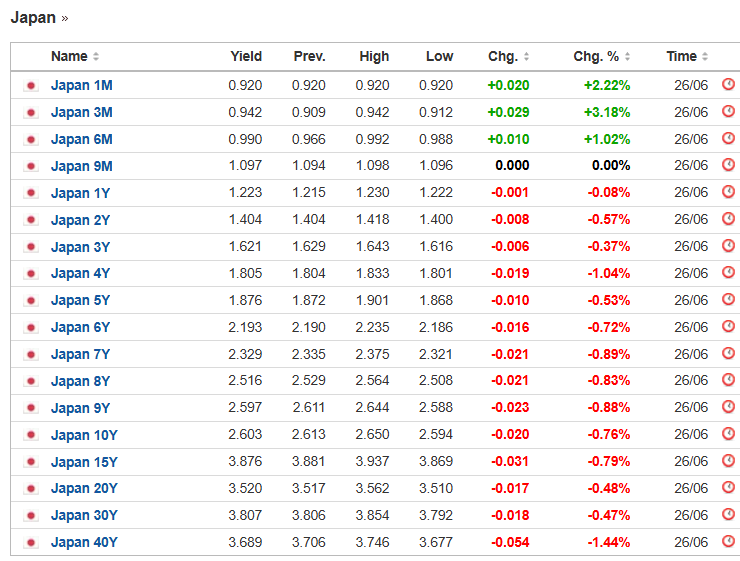Screen dimensions: 740x561
Task: Select the 3.517 previous value for Japan 20Y
Action: (x=309, y=488)
